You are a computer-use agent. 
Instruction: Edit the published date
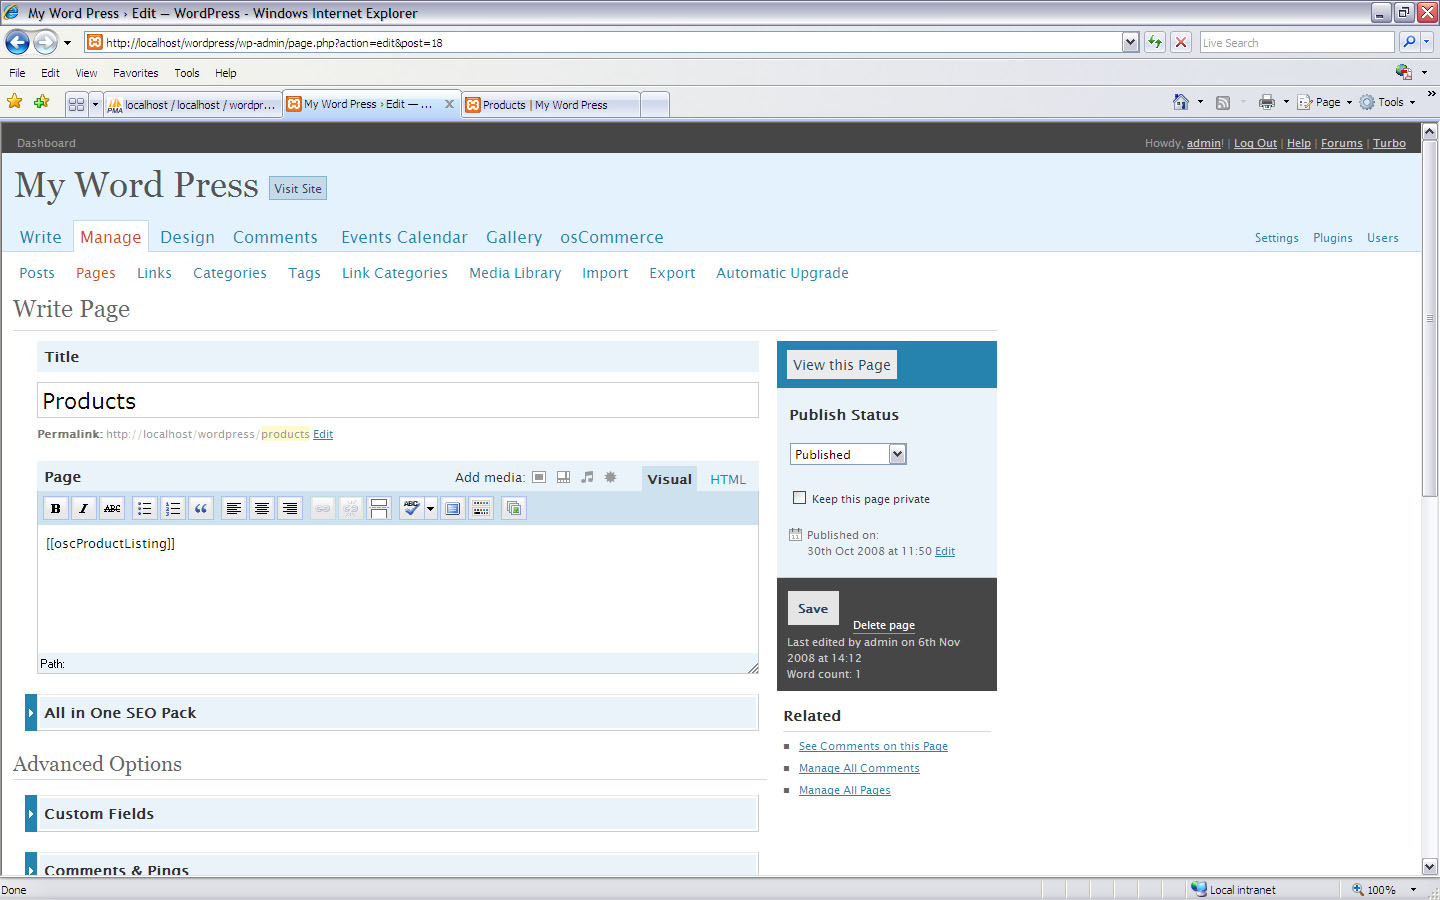tap(945, 551)
